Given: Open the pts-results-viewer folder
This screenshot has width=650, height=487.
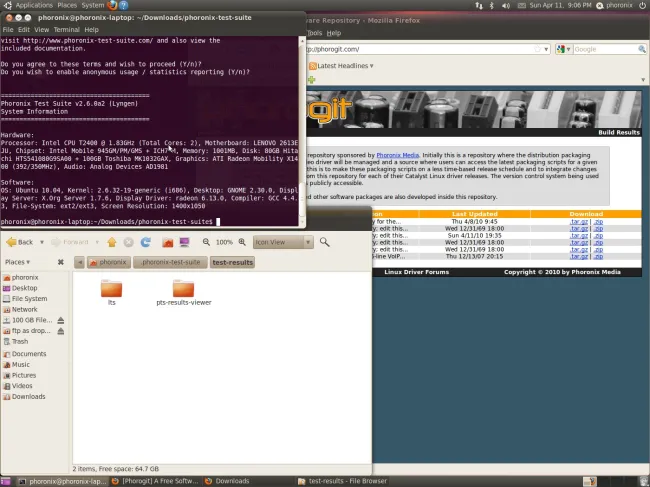Looking at the screenshot, I should pos(184,293).
